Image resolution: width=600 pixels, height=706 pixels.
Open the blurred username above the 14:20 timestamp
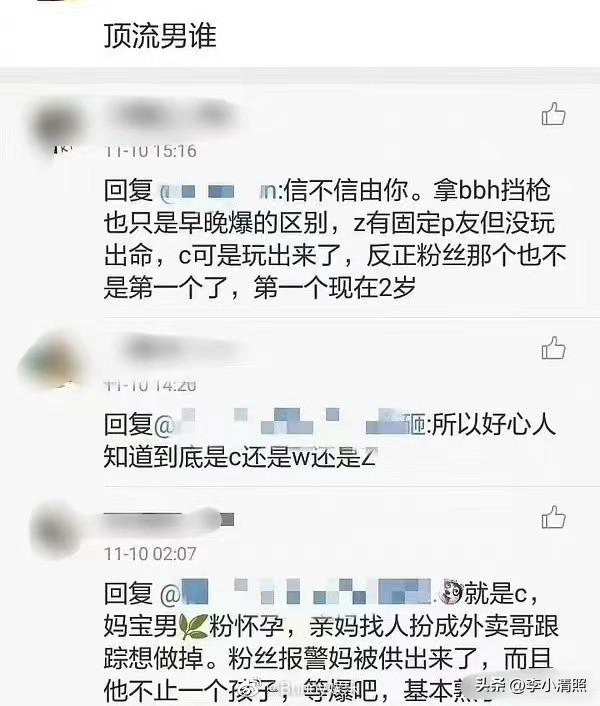180,348
